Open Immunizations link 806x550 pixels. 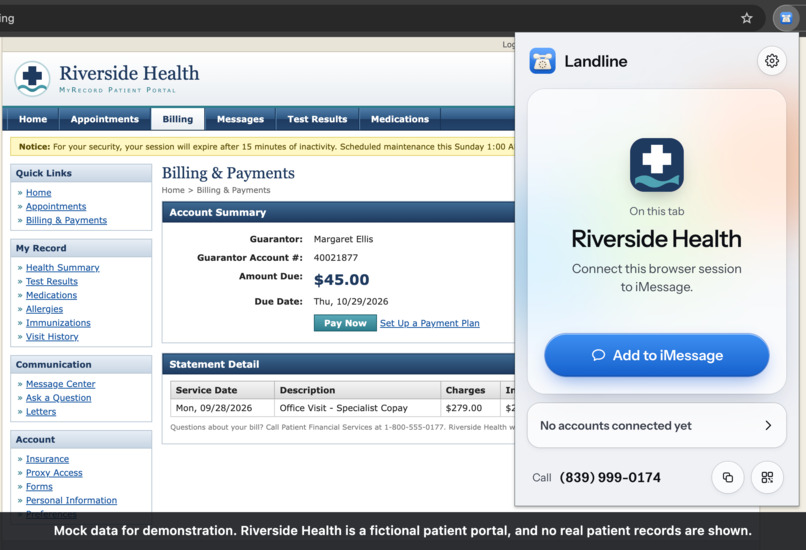tap(58, 323)
